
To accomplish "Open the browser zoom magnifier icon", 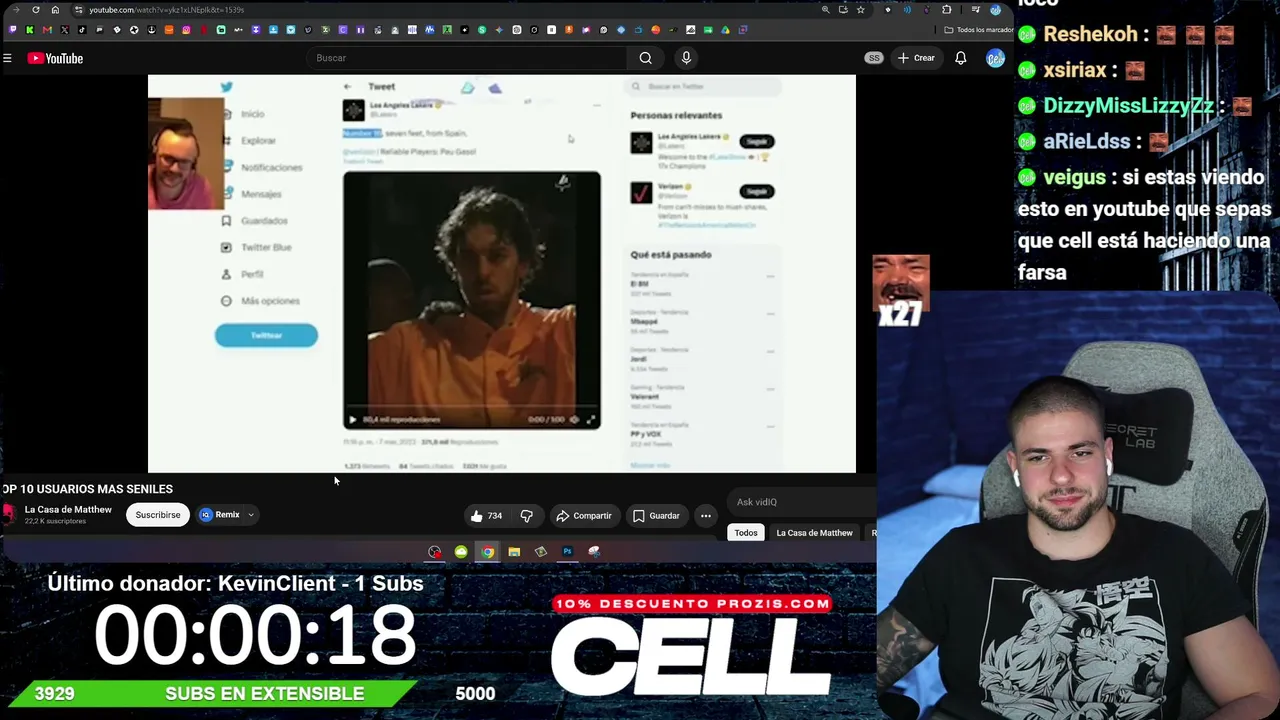I will coord(825,10).
